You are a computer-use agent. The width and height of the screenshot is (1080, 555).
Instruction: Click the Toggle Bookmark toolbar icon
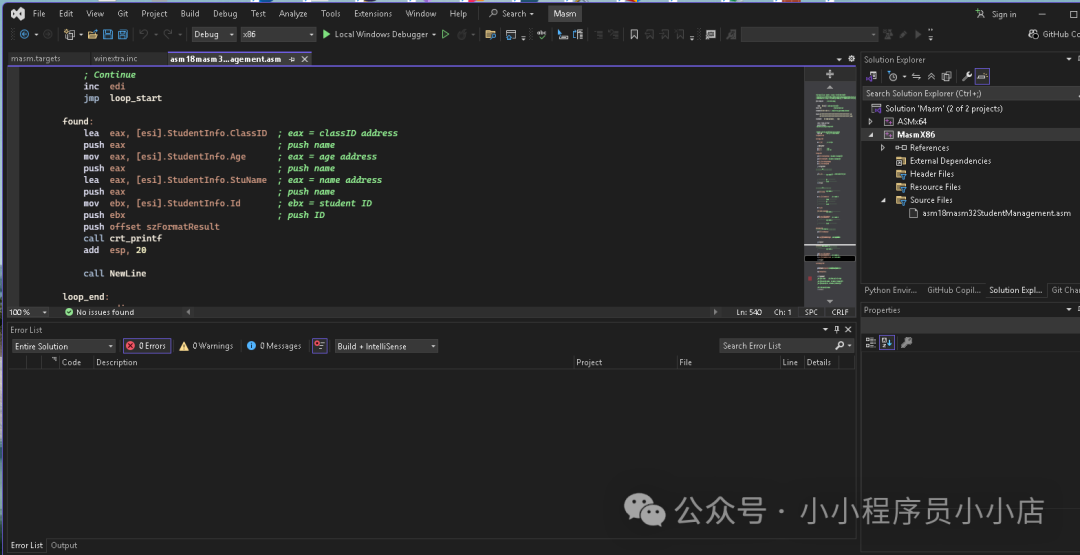633,34
